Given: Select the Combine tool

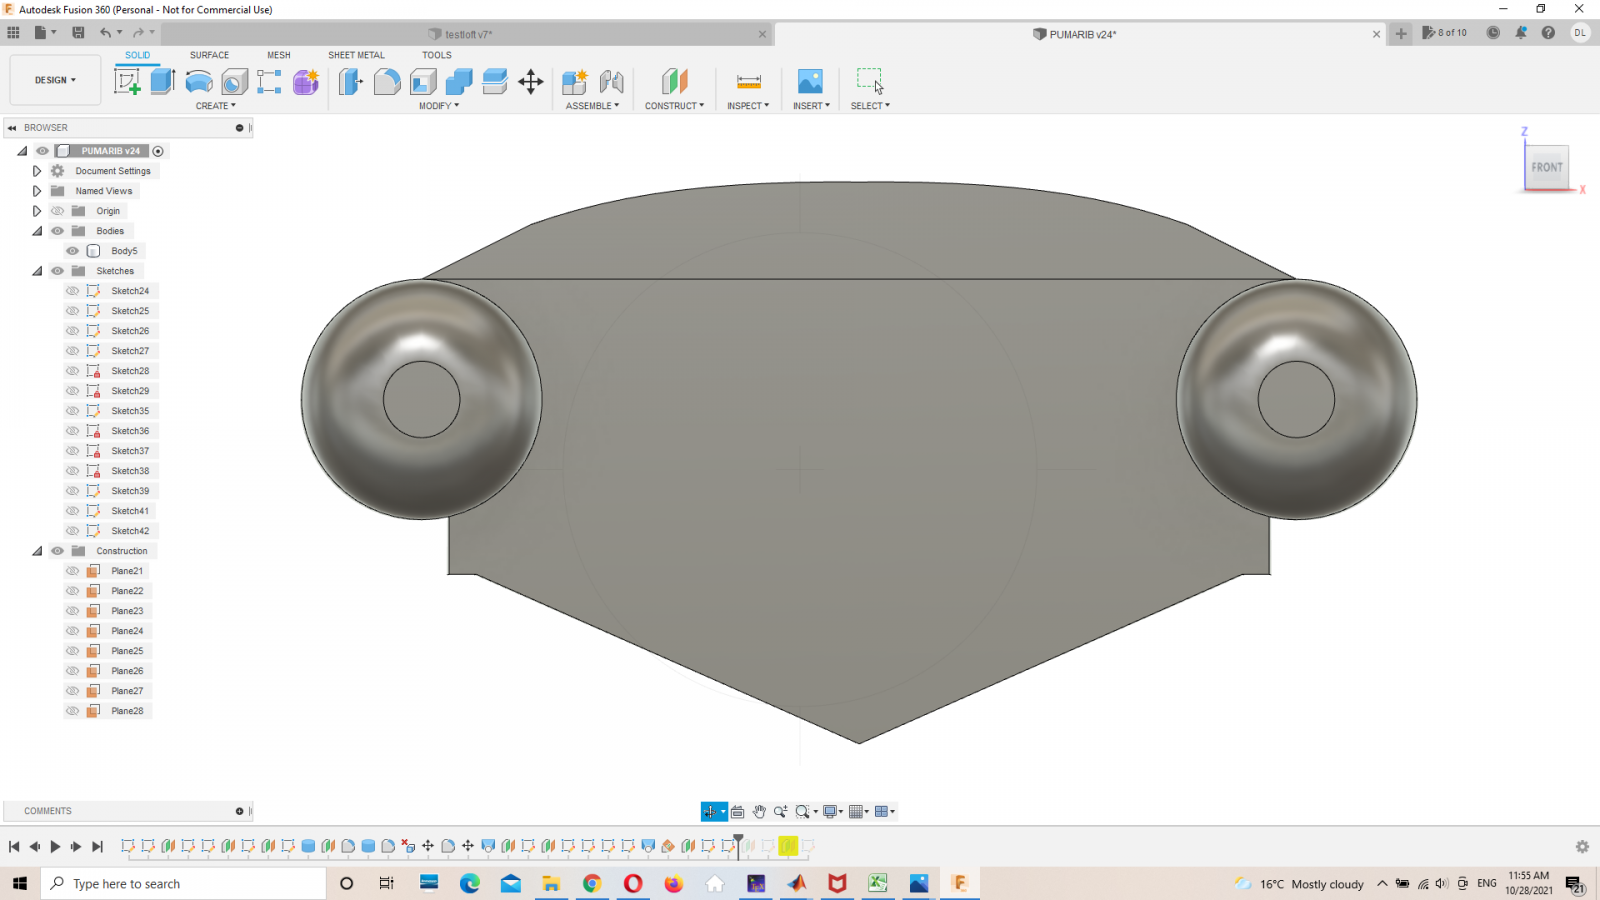Looking at the screenshot, I should (459, 81).
